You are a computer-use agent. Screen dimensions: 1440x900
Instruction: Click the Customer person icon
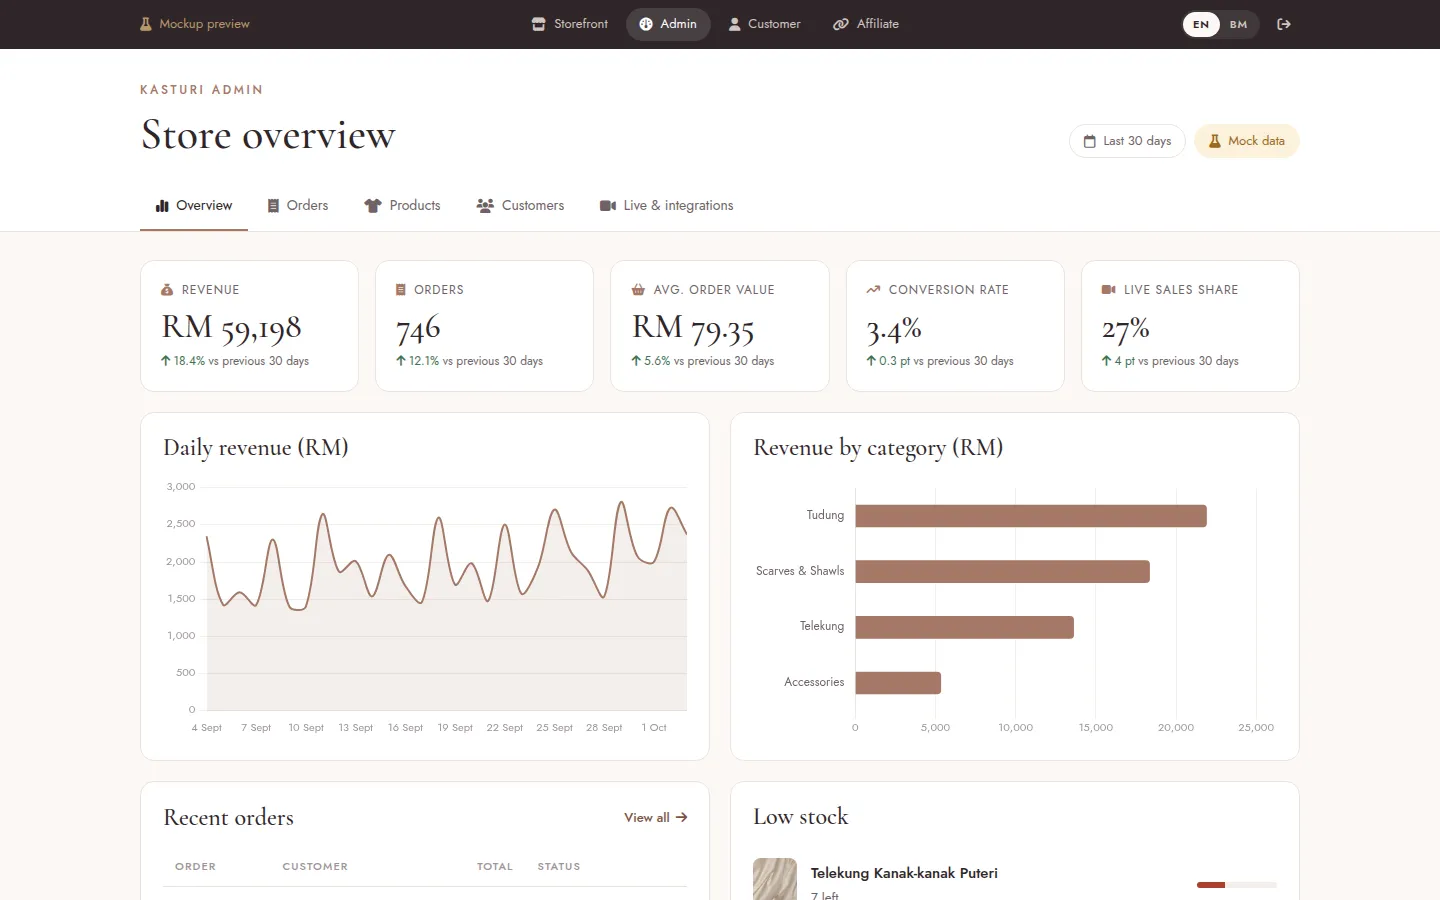[x=735, y=24]
